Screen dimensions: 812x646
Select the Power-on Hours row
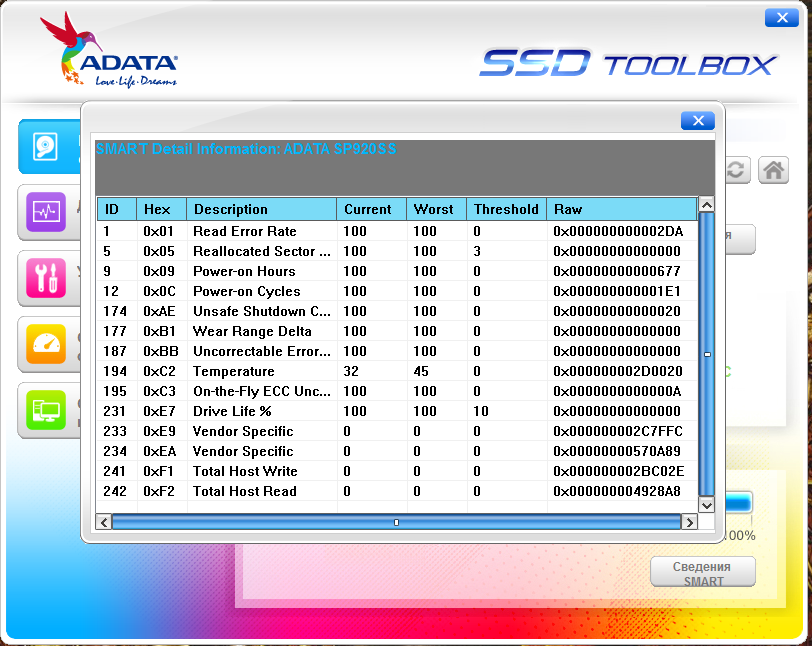(x=397, y=271)
